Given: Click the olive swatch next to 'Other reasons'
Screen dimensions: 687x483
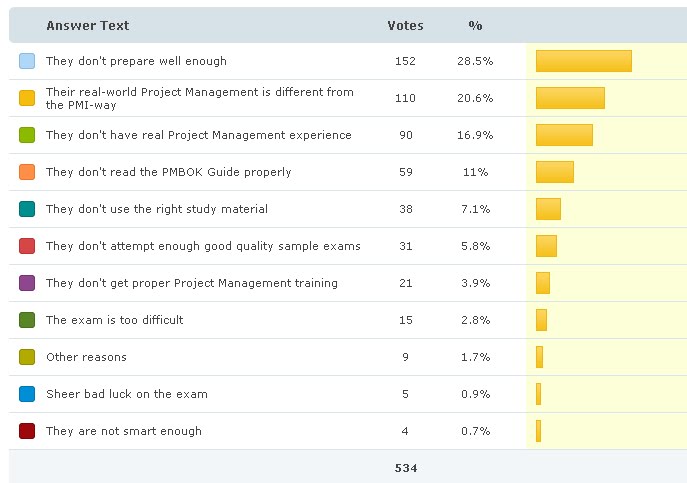Looking at the screenshot, I should click(27, 357).
